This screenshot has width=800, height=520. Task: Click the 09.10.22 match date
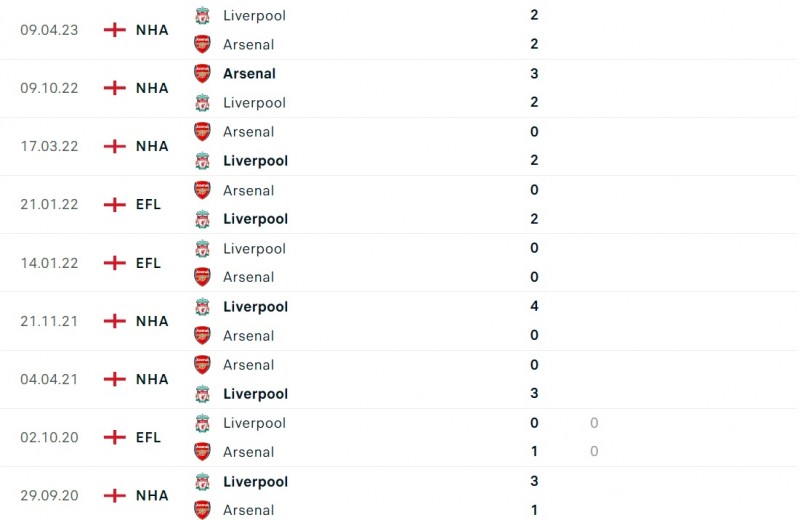tap(48, 88)
